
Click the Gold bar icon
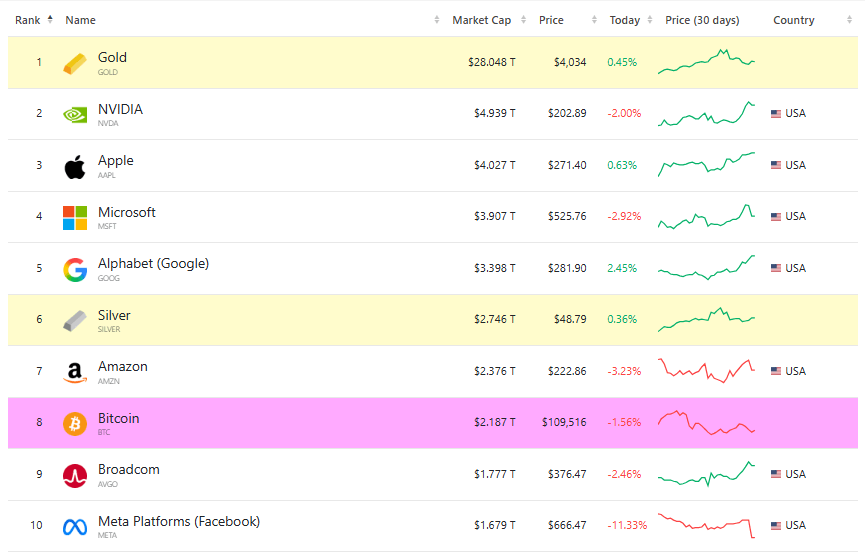point(75,63)
